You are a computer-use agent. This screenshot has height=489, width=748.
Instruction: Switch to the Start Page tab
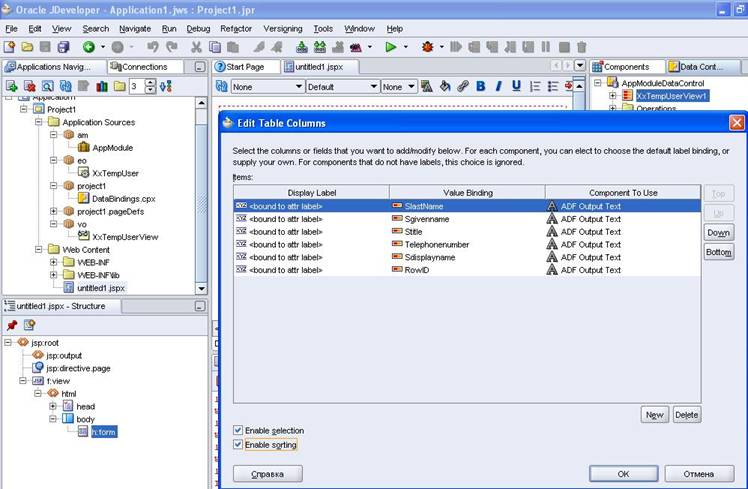coord(245,67)
